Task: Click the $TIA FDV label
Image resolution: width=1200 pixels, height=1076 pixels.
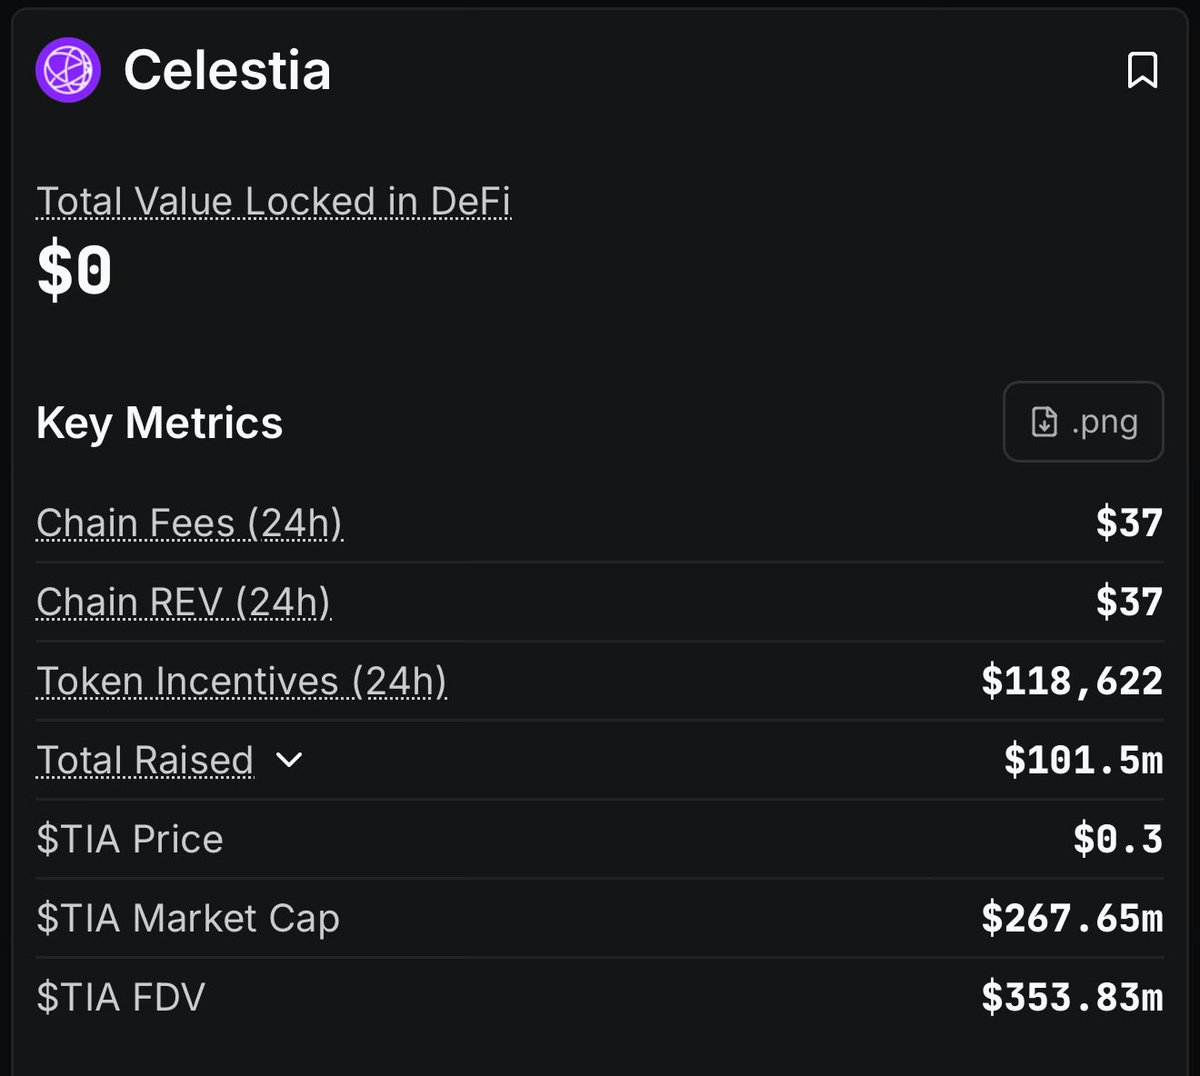Action: pos(121,997)
